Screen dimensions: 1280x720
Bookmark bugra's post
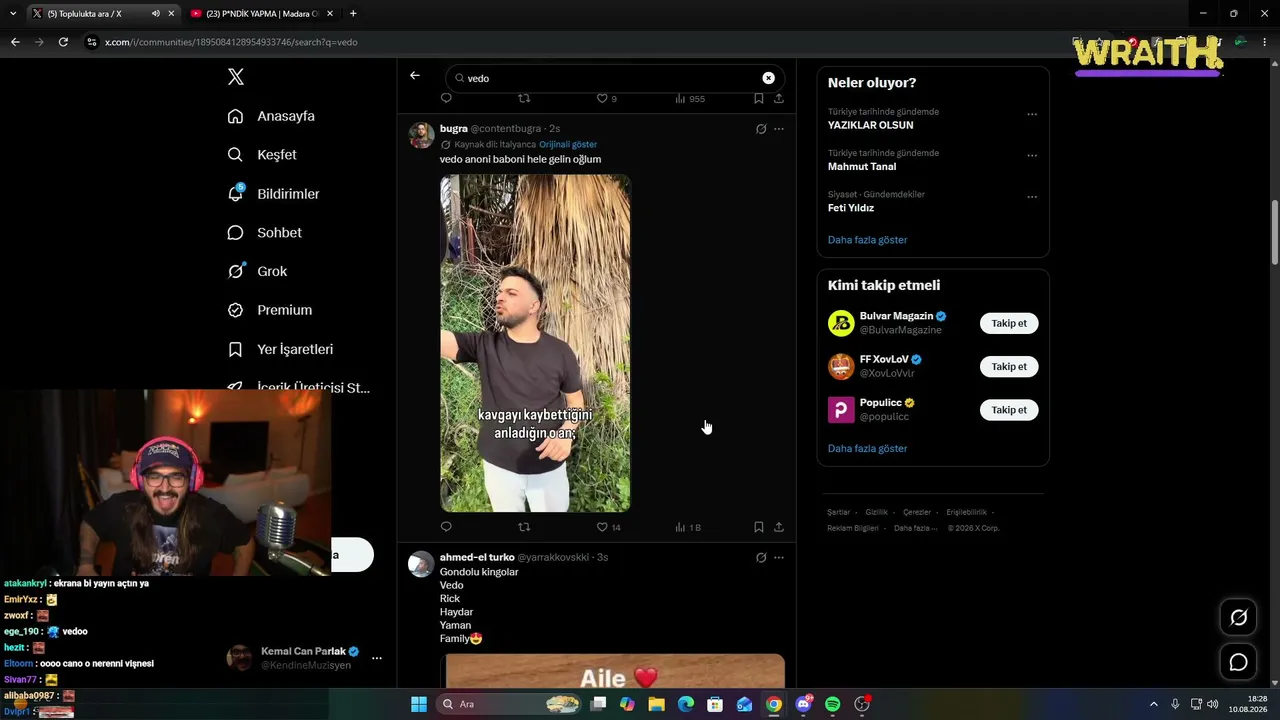759,527
